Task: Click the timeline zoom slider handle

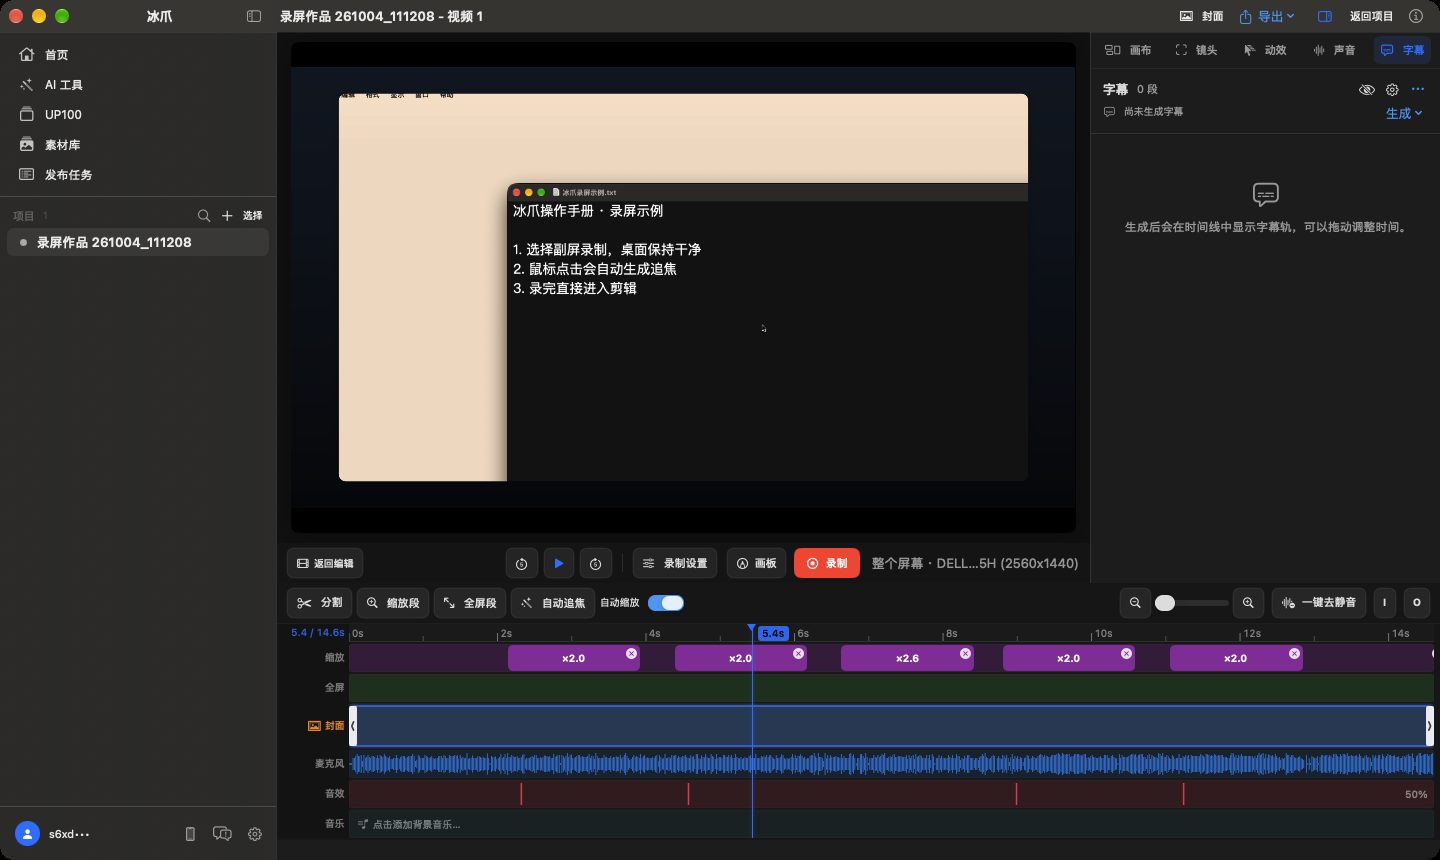Action: click(1165, 603)
